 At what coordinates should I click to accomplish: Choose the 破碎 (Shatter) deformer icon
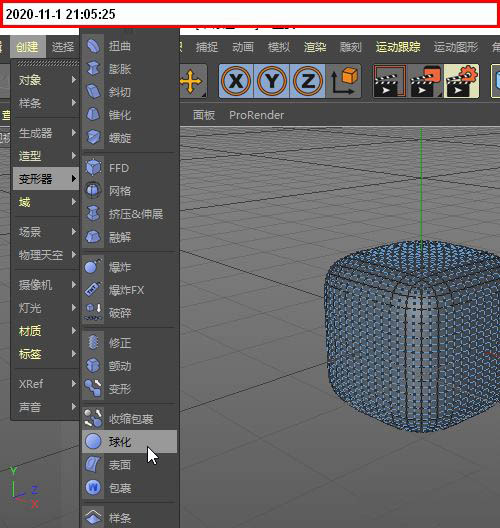[x=93, y=312]
